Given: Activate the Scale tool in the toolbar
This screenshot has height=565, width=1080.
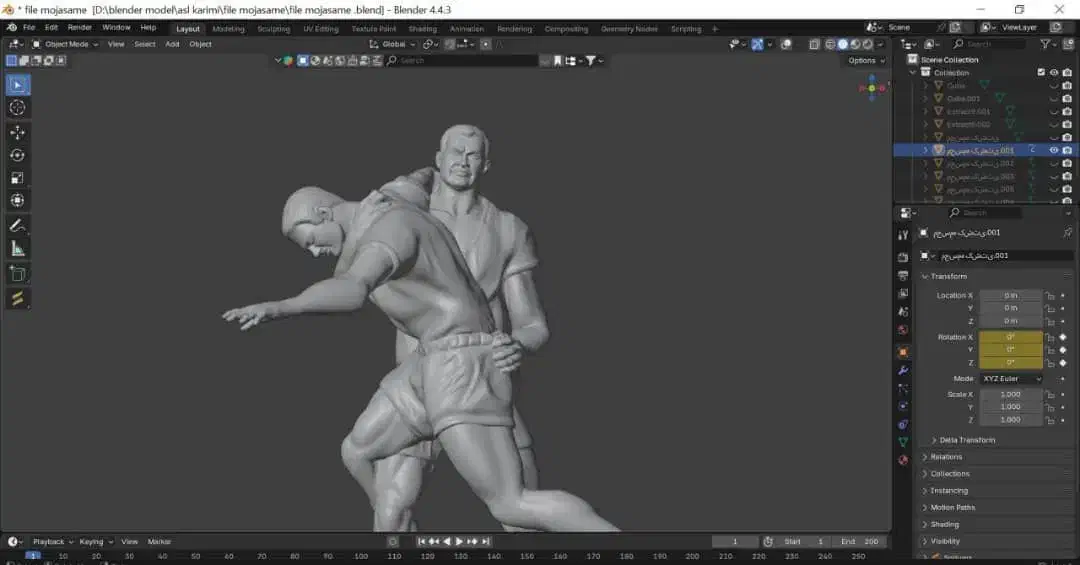Looking at the screenshot, I should click(18, 178).
